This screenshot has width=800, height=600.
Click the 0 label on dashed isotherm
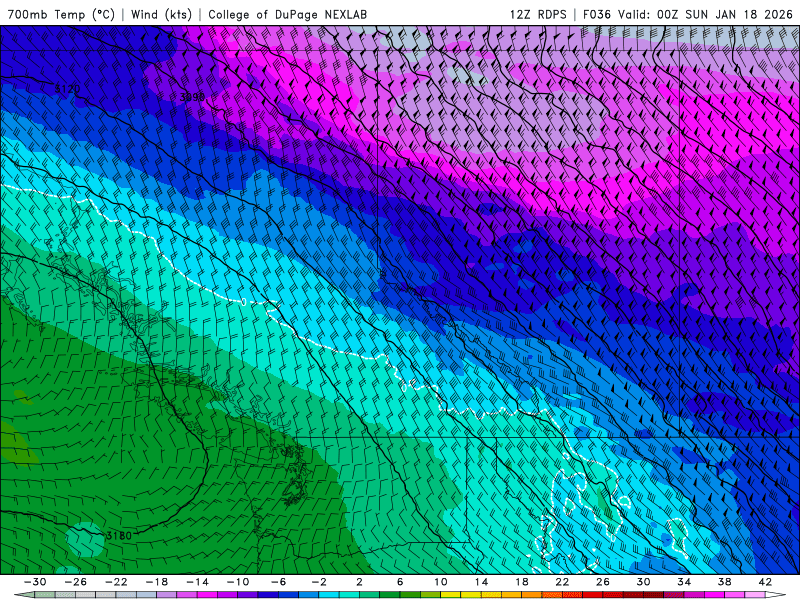244,302
